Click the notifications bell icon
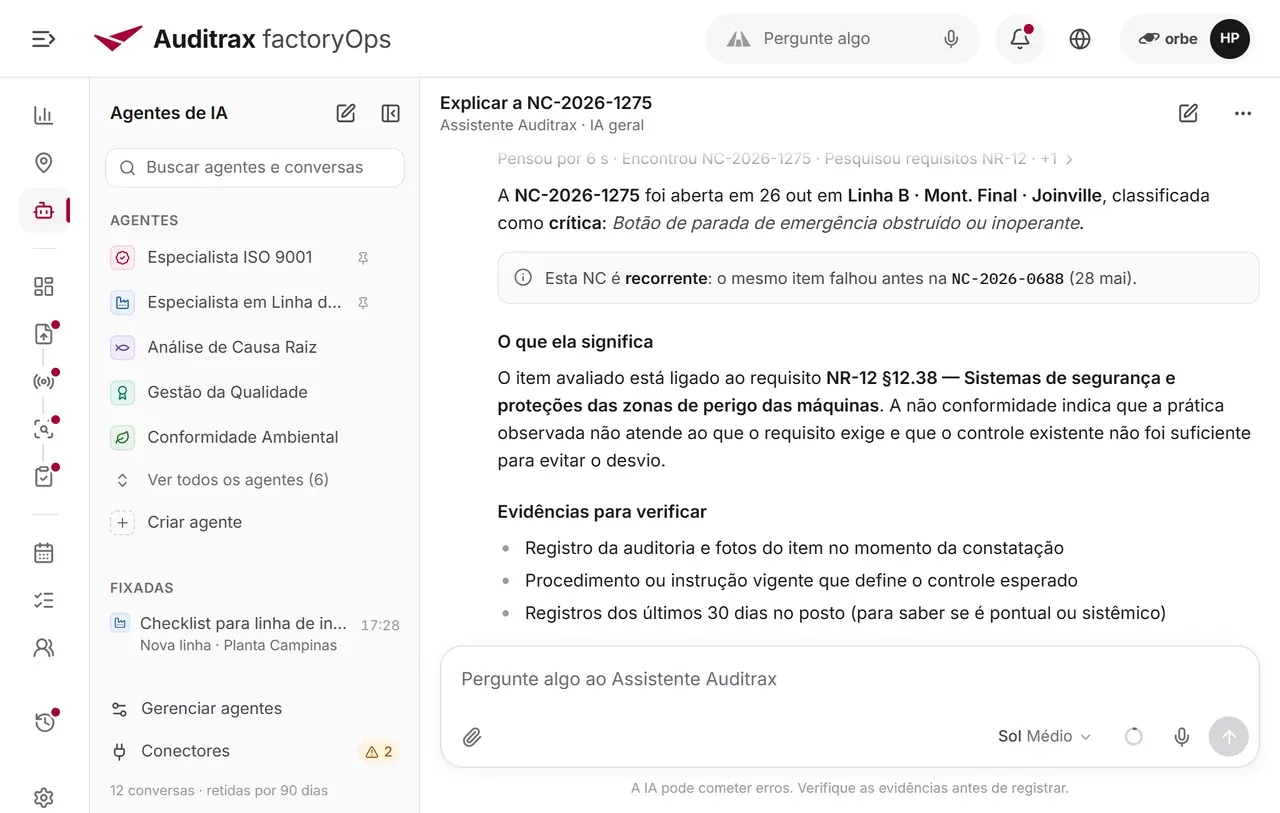This screenshot has height=813, width=1280. [1020, 39]
